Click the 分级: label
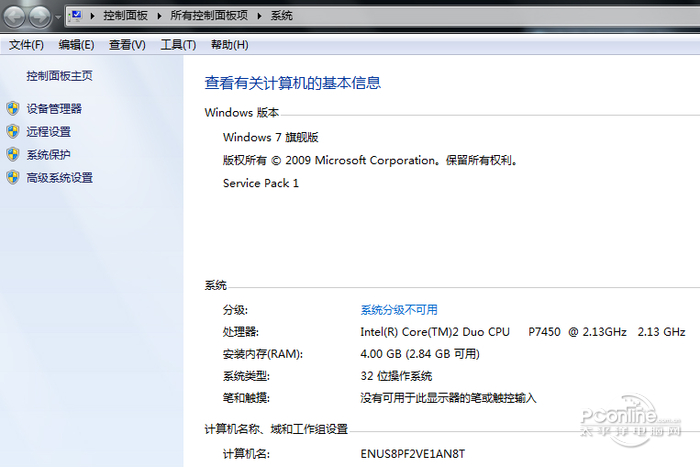 [x=235, y=310]
